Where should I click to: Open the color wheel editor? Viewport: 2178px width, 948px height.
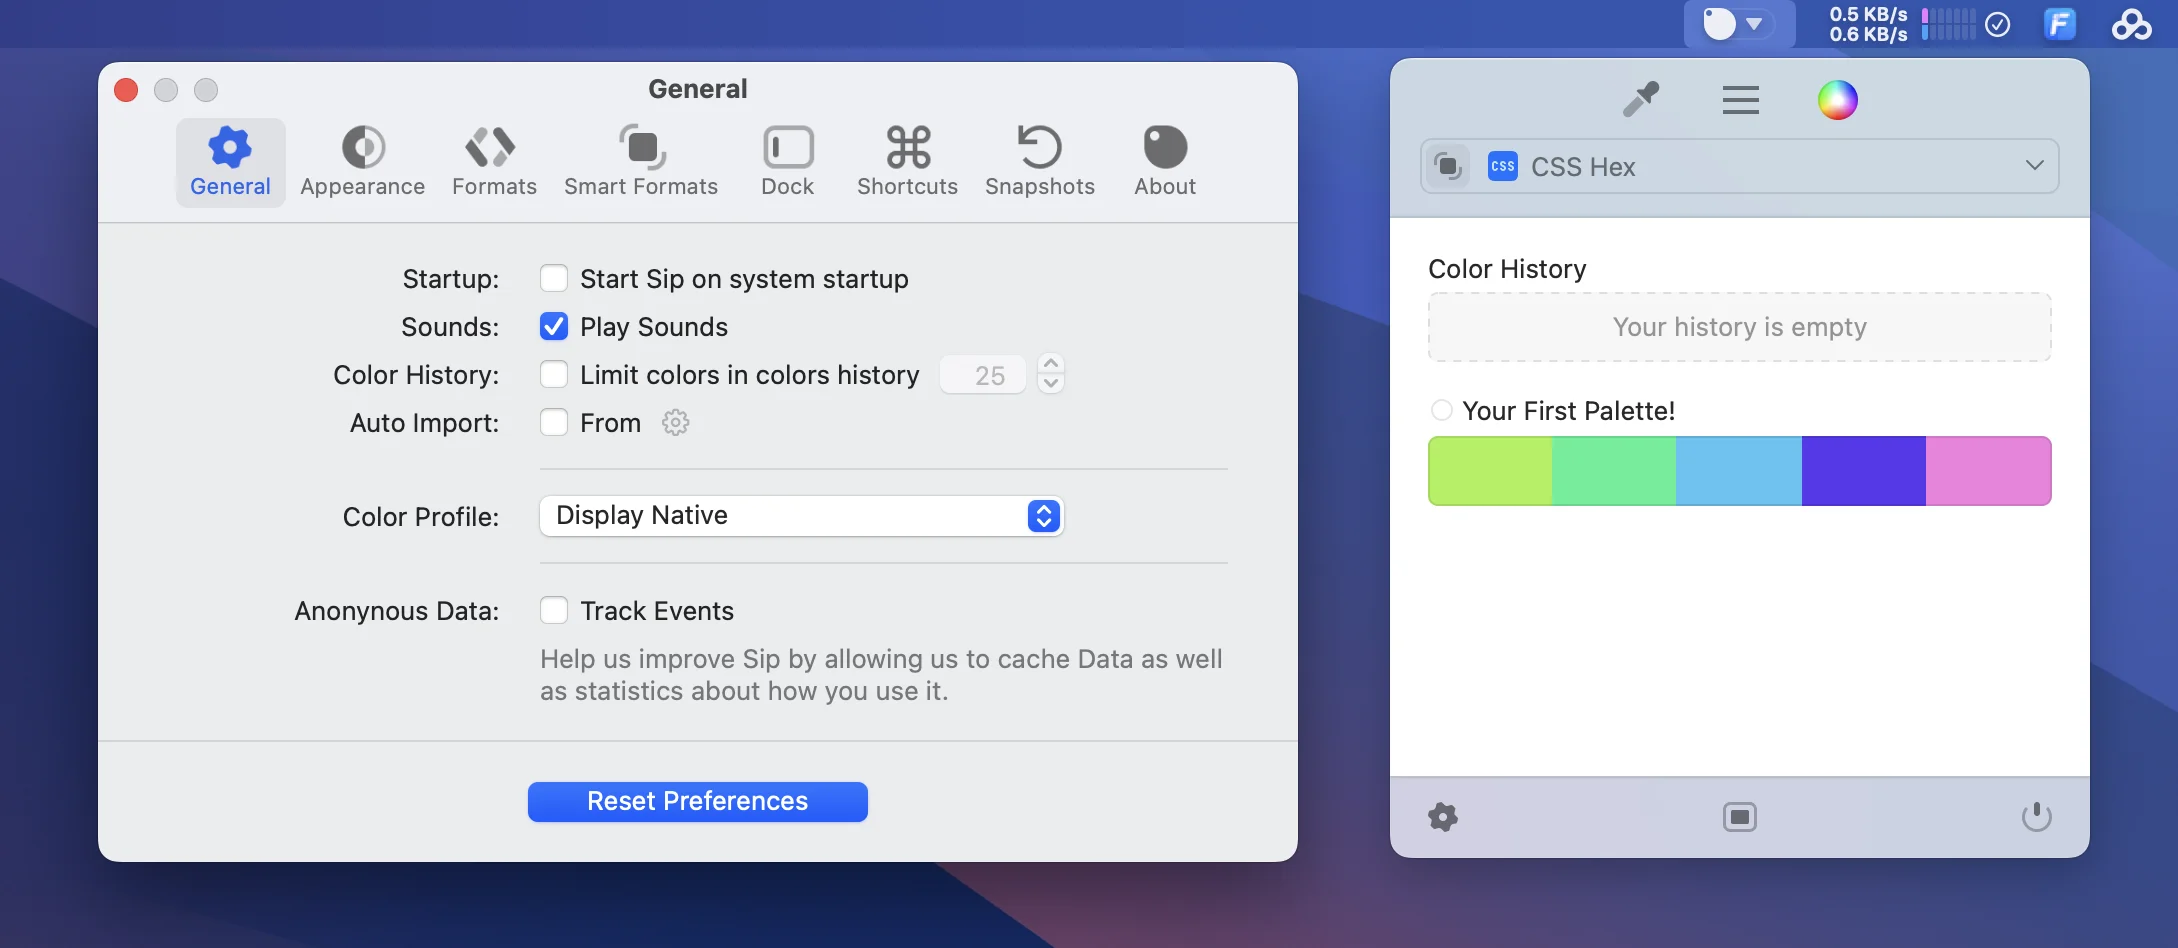pos(1837,100)
